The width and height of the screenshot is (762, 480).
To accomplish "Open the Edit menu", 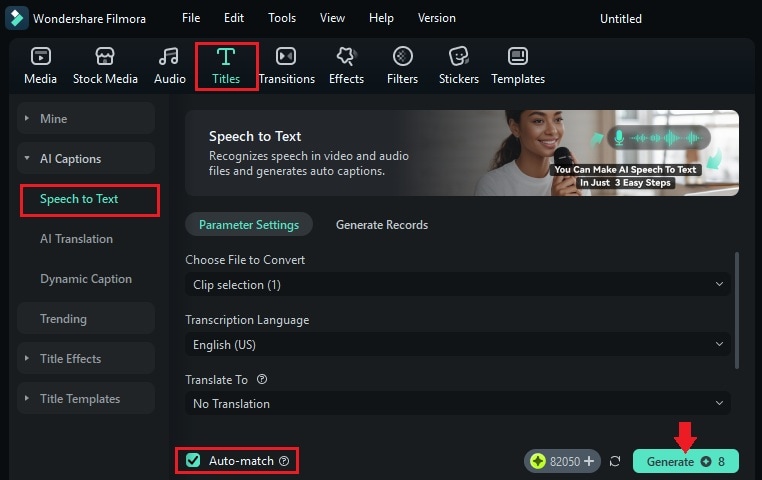I will coord(234,18).
